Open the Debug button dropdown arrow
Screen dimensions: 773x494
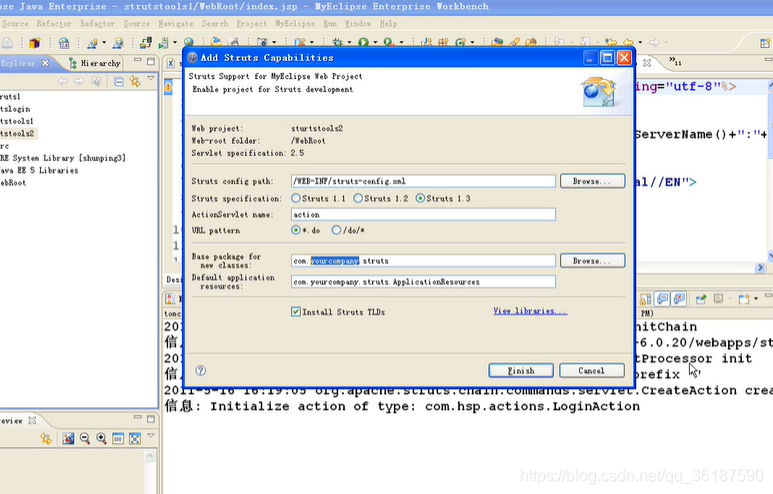[349, 43]
